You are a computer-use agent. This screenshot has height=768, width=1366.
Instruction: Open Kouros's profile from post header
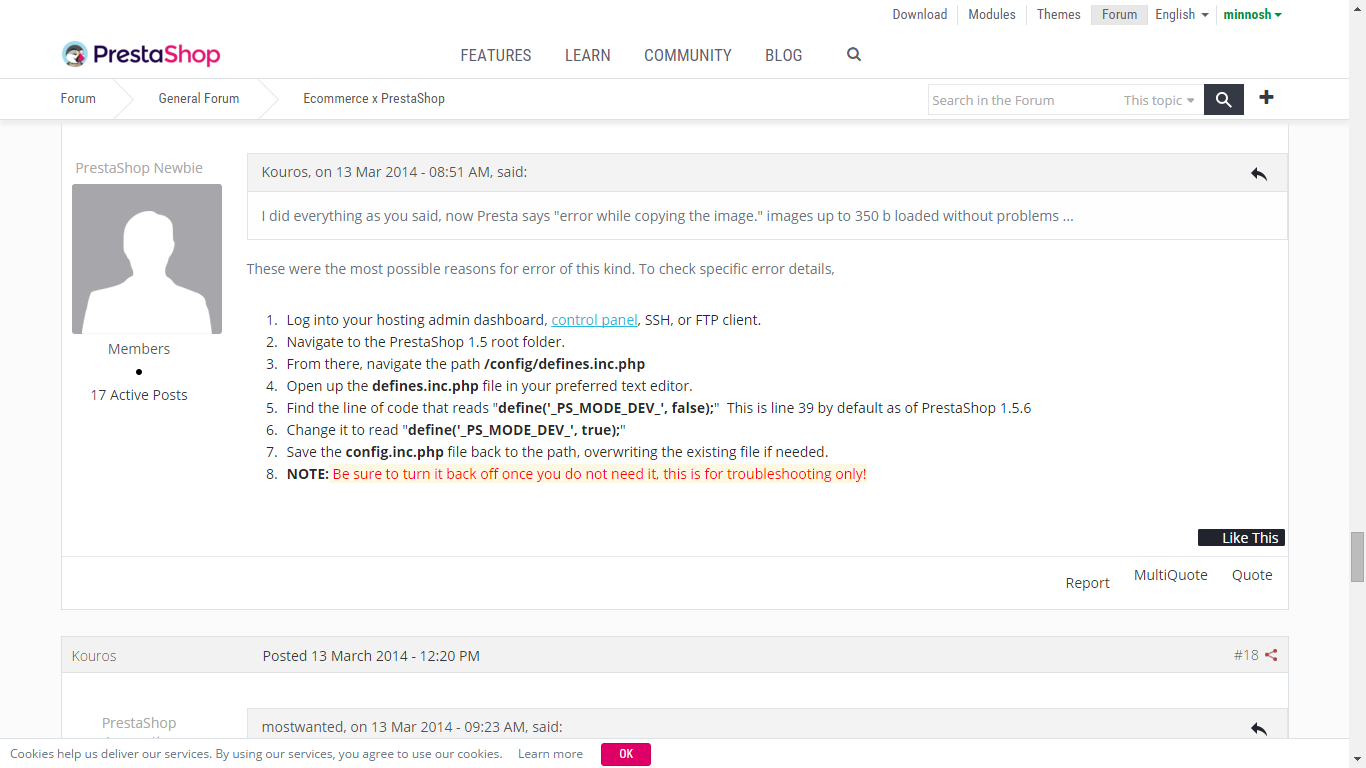click(94, 656)
